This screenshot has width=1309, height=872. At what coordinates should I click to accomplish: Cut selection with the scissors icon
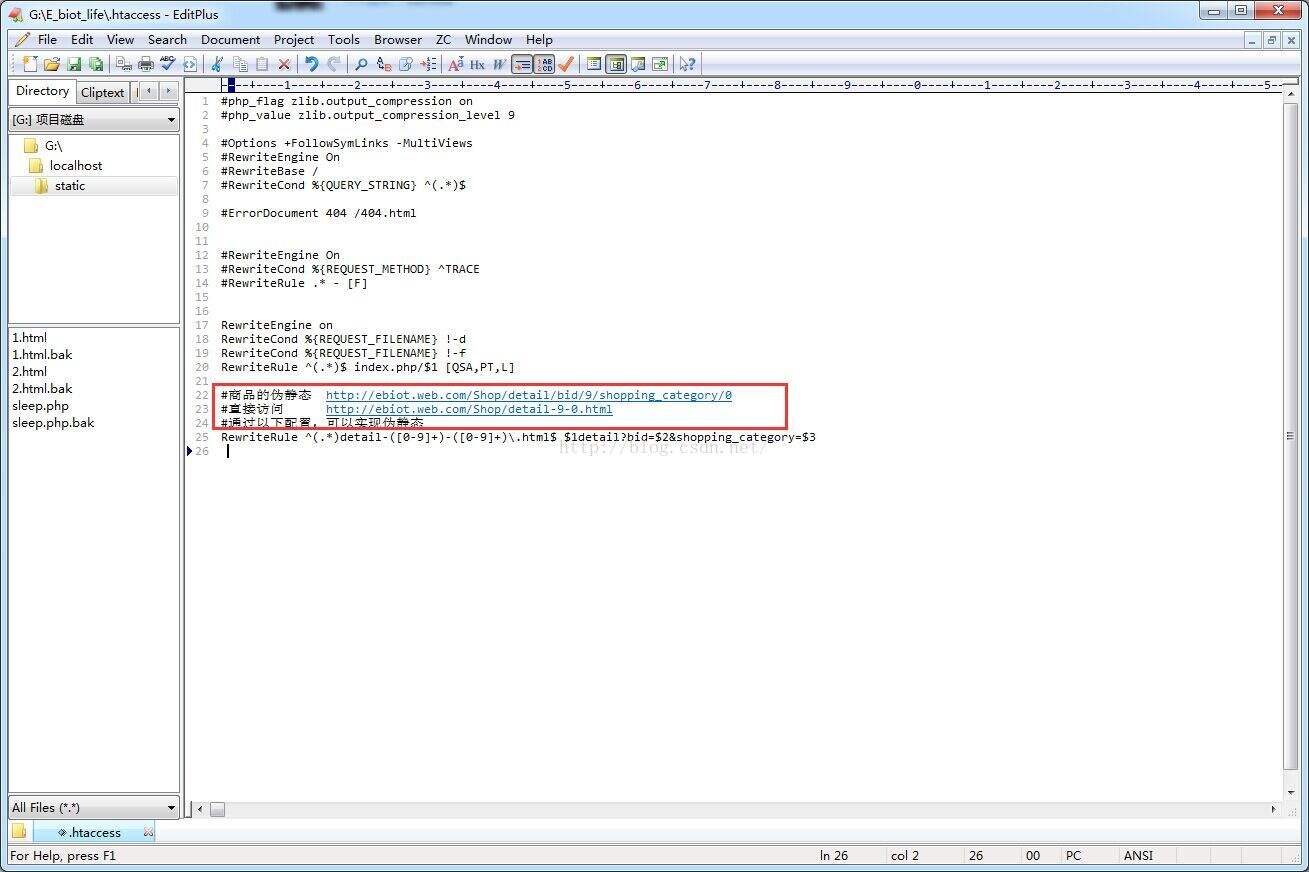pyautogui.click(x=216, y=64)
